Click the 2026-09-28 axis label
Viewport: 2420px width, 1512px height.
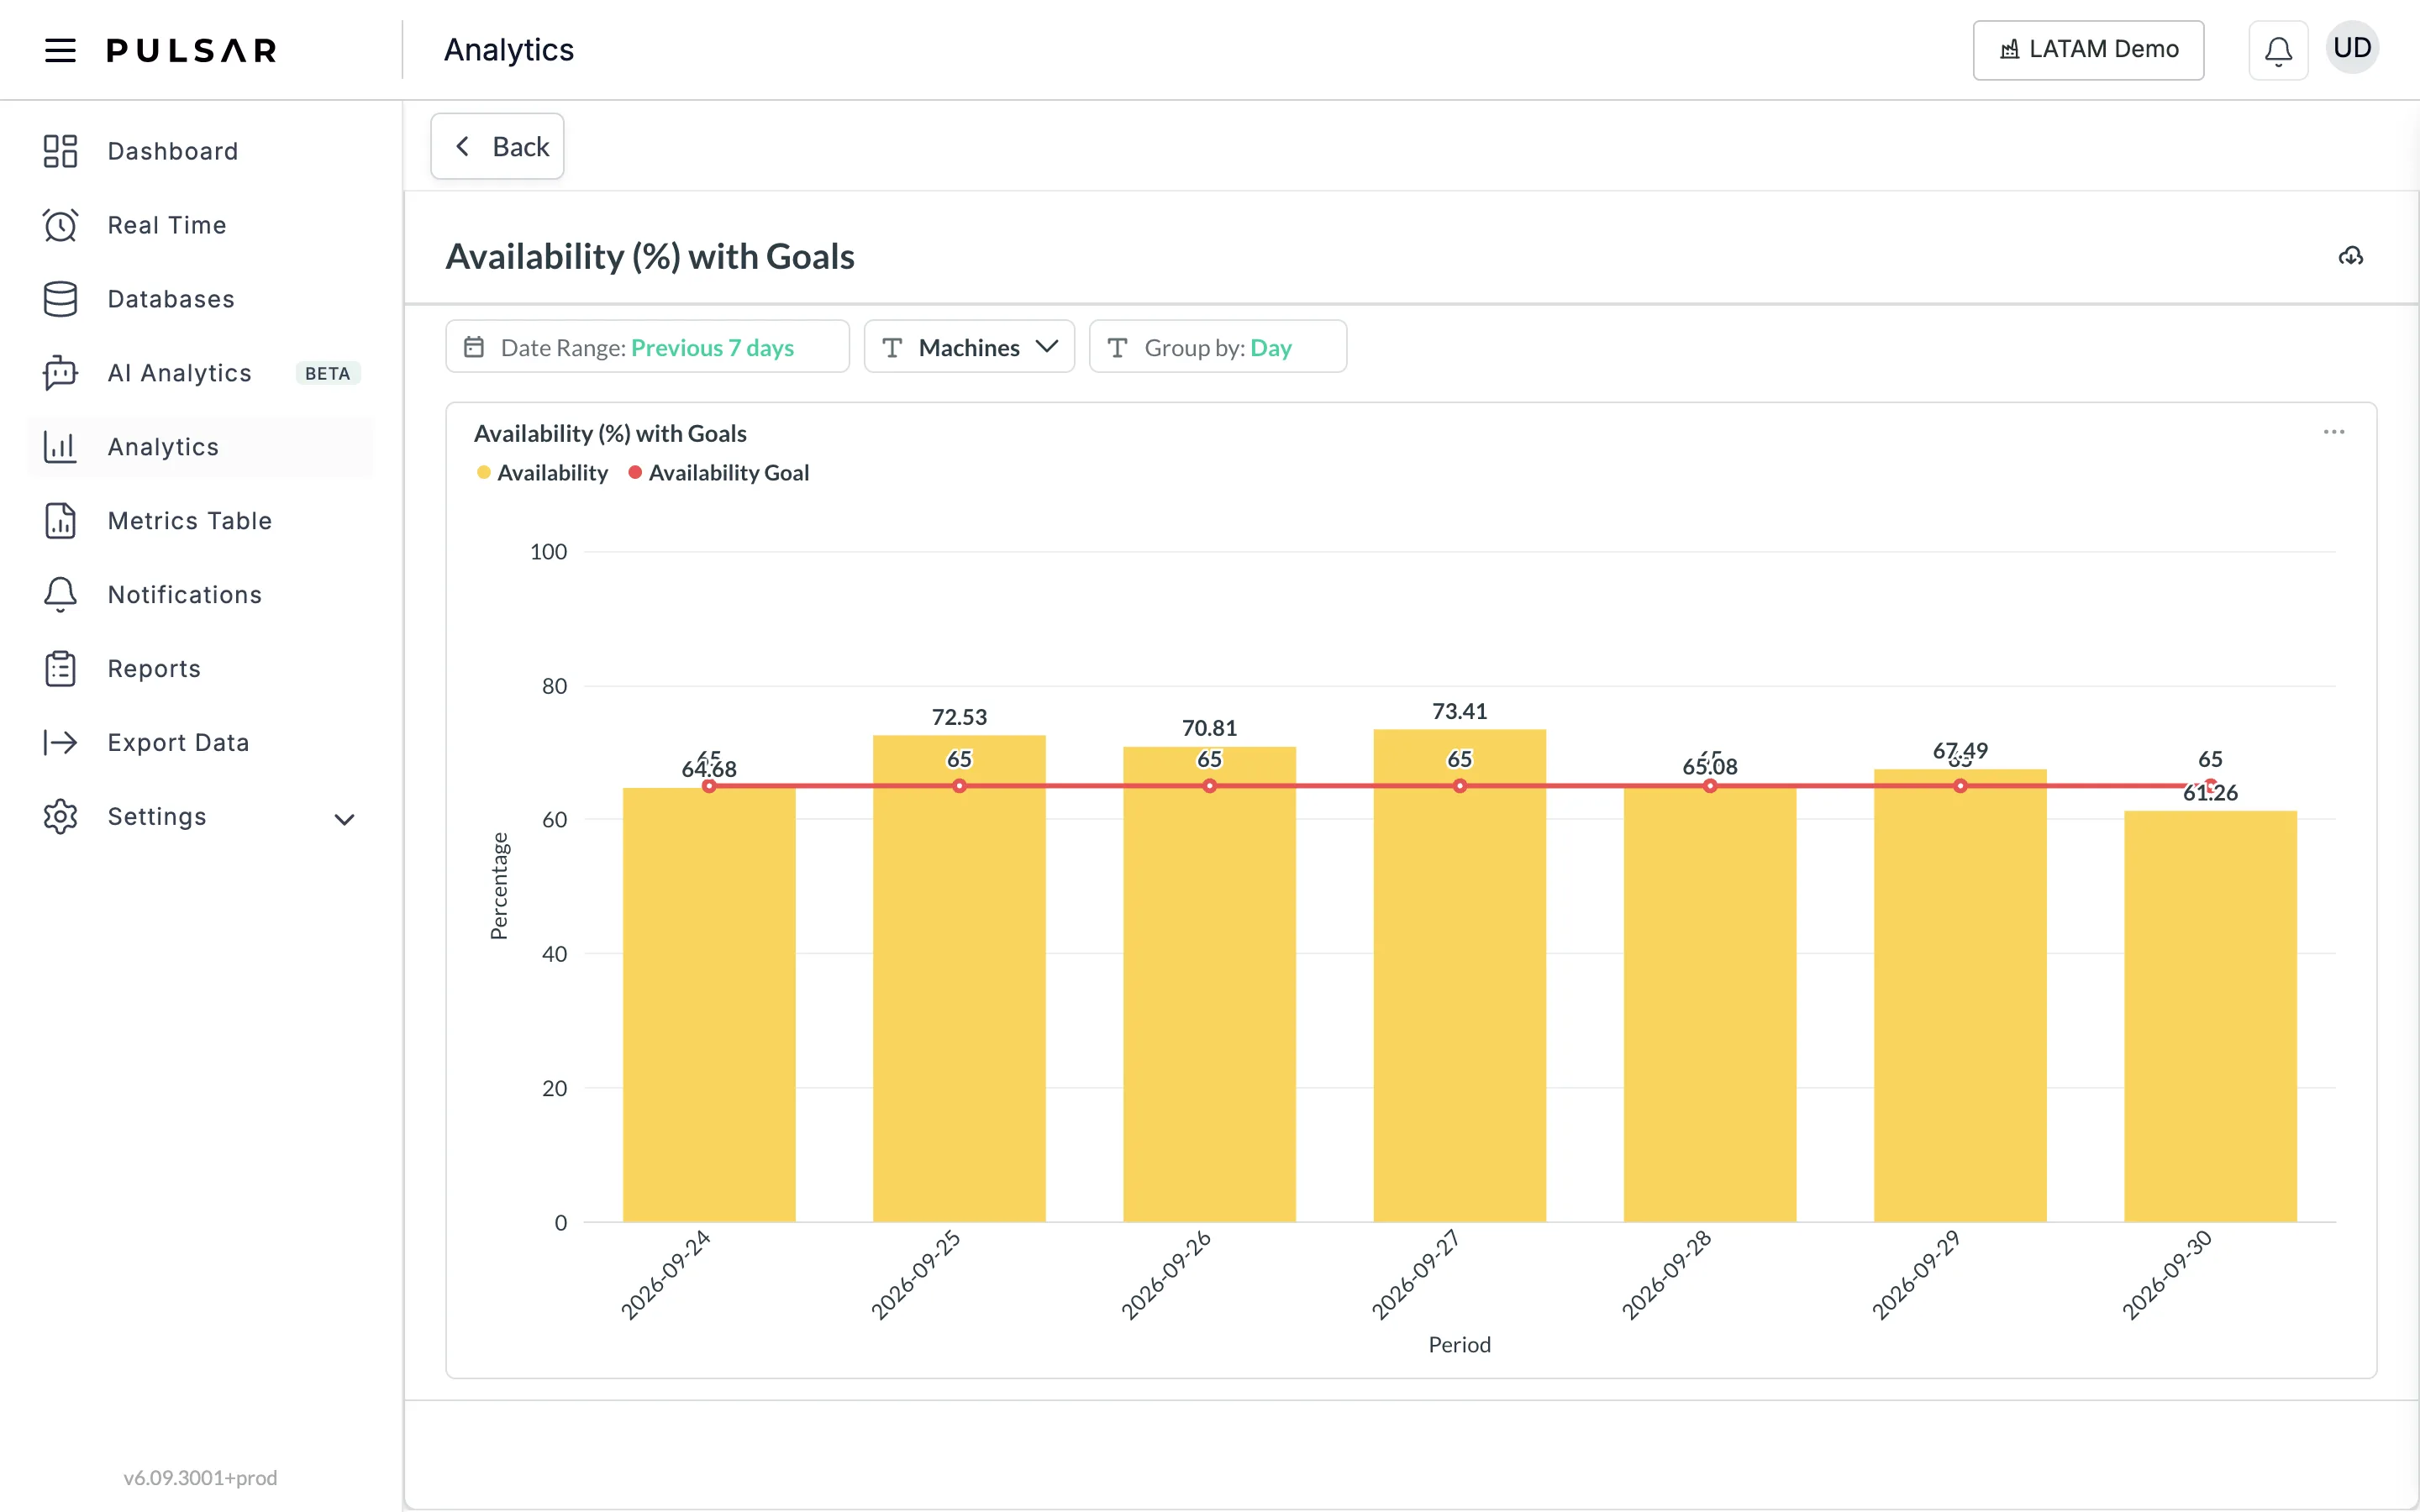click(x=1666, y=1275)
